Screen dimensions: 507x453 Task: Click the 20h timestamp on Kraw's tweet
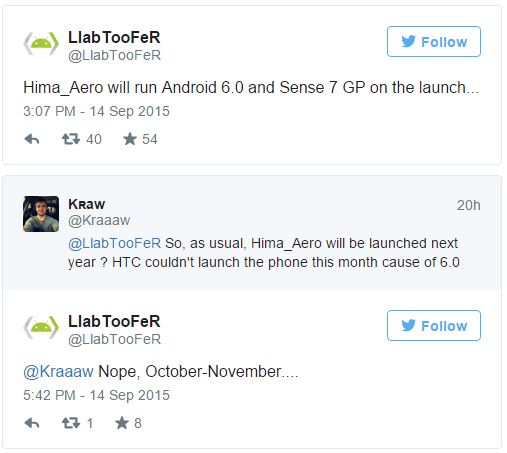coord(469,205)
